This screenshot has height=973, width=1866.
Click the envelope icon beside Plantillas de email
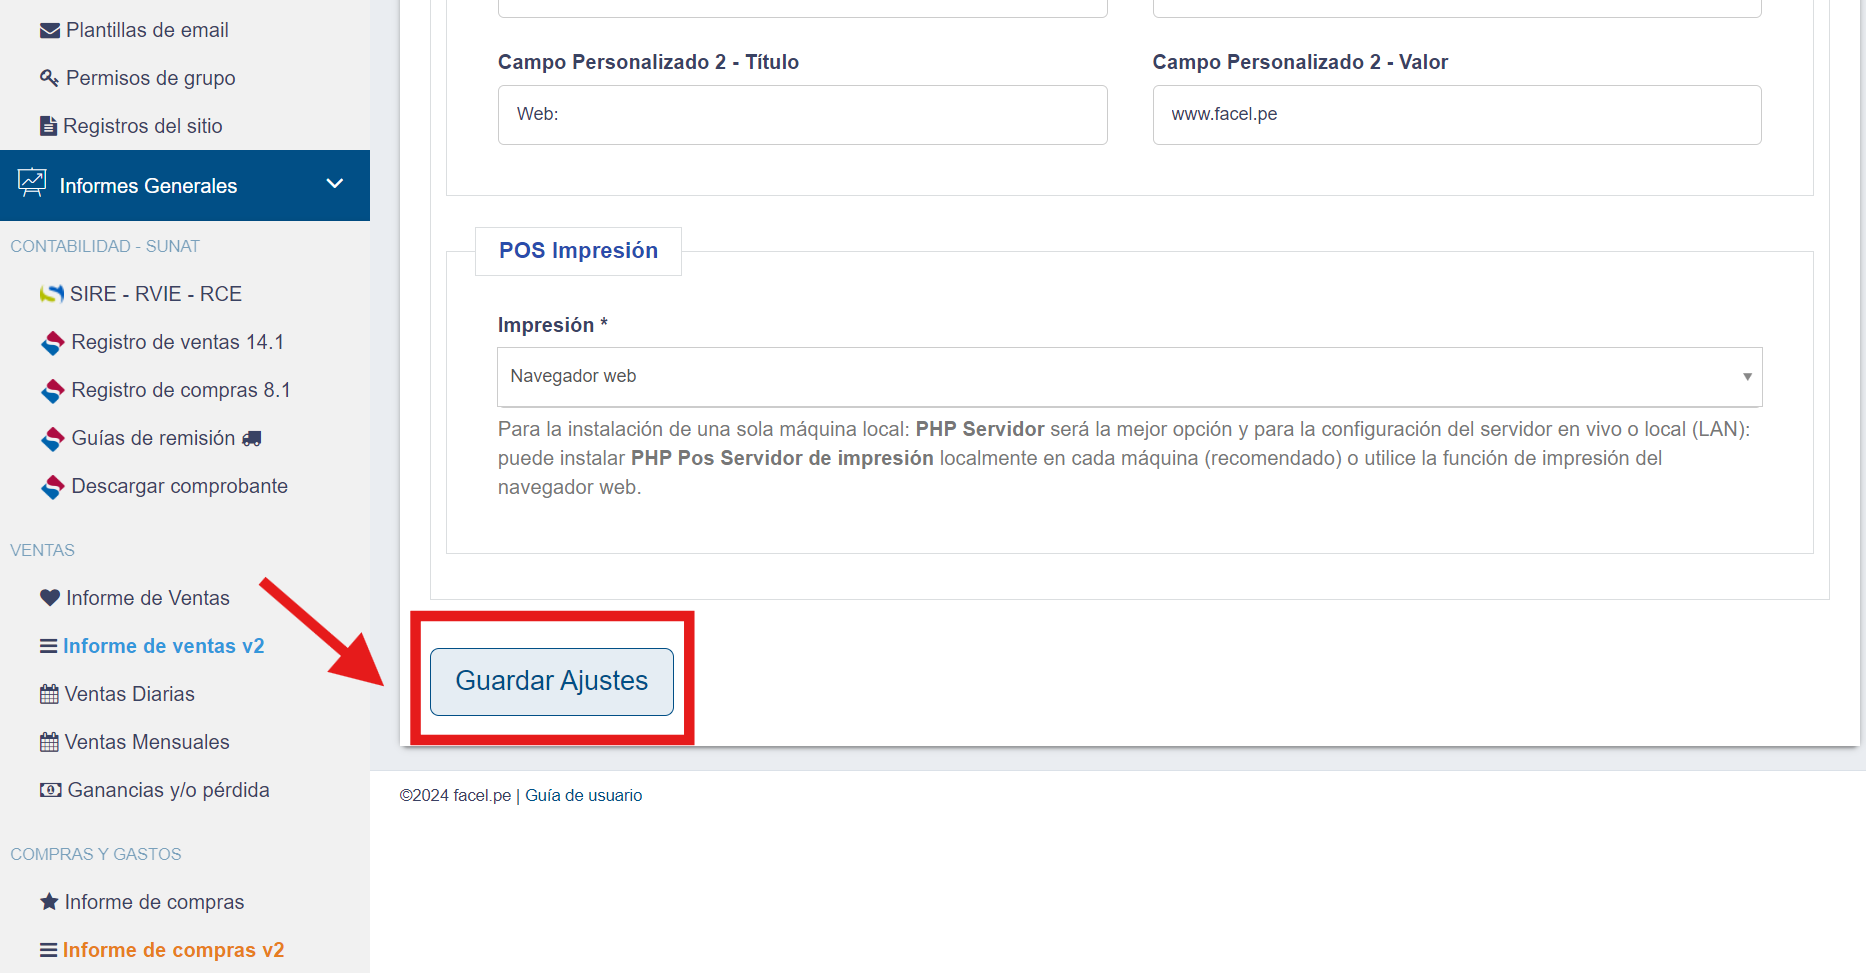pos(49,31)
